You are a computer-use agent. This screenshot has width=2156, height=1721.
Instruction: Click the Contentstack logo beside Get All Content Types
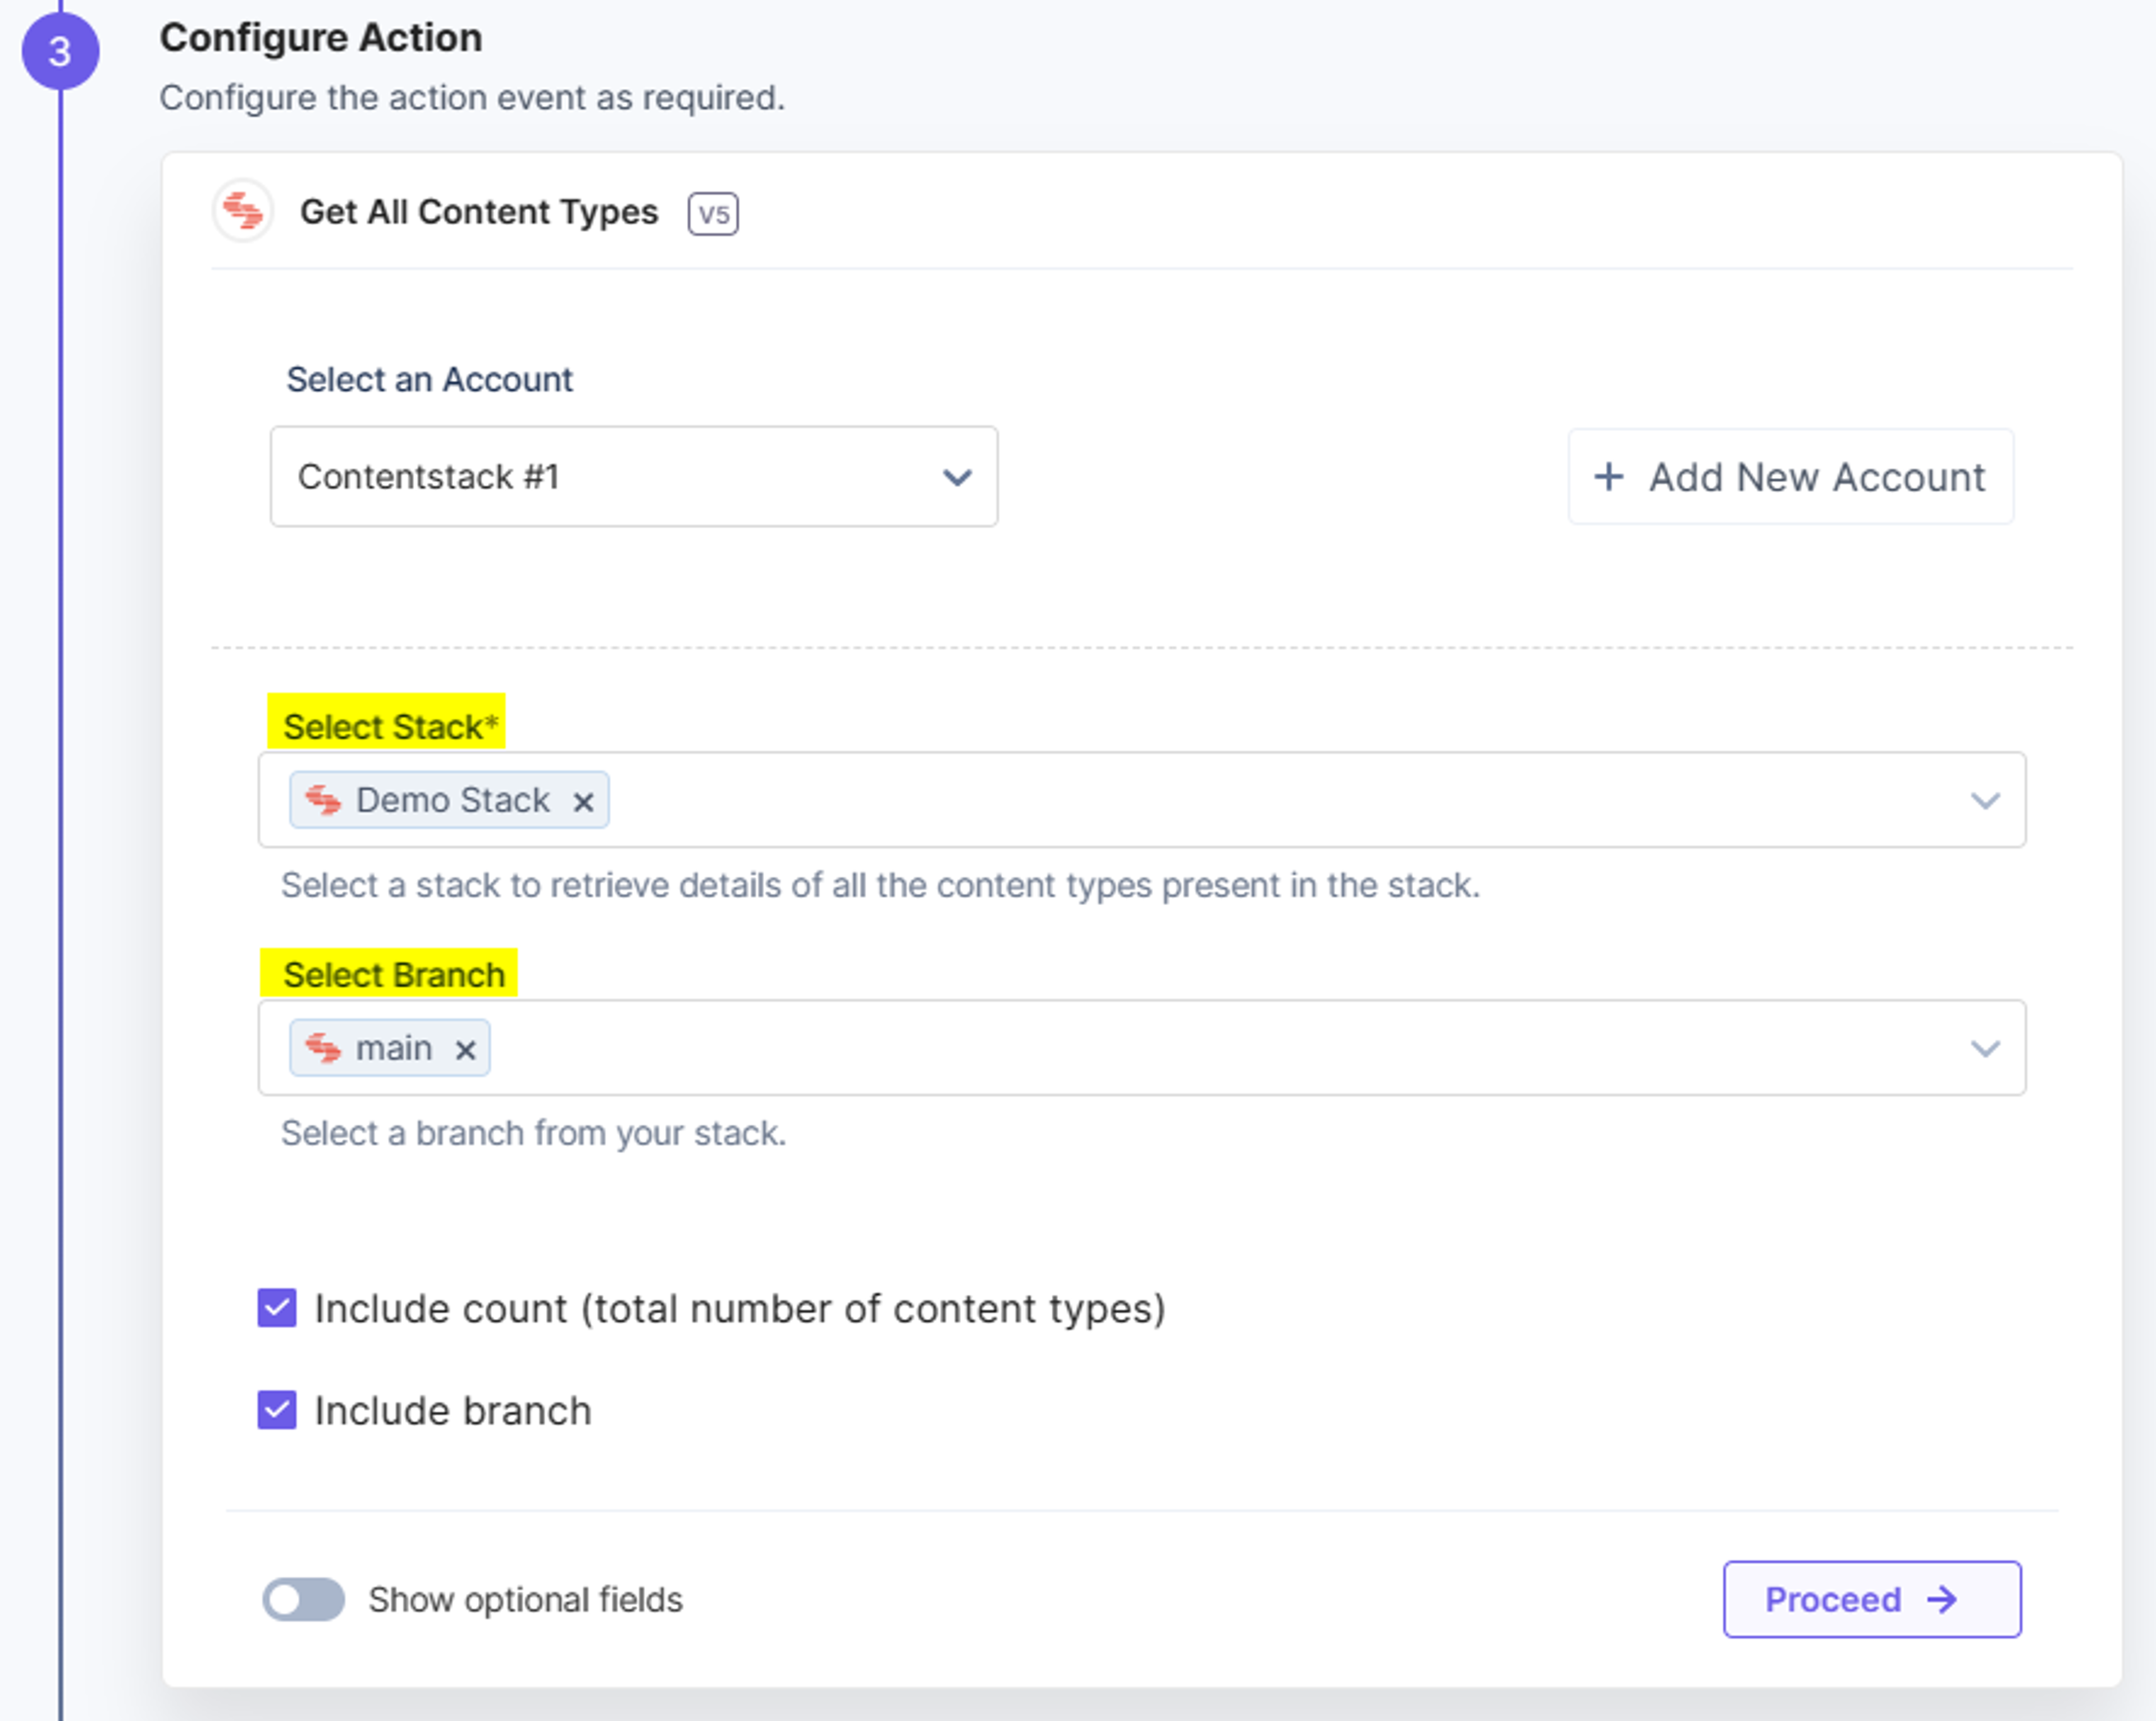(243, 211)
